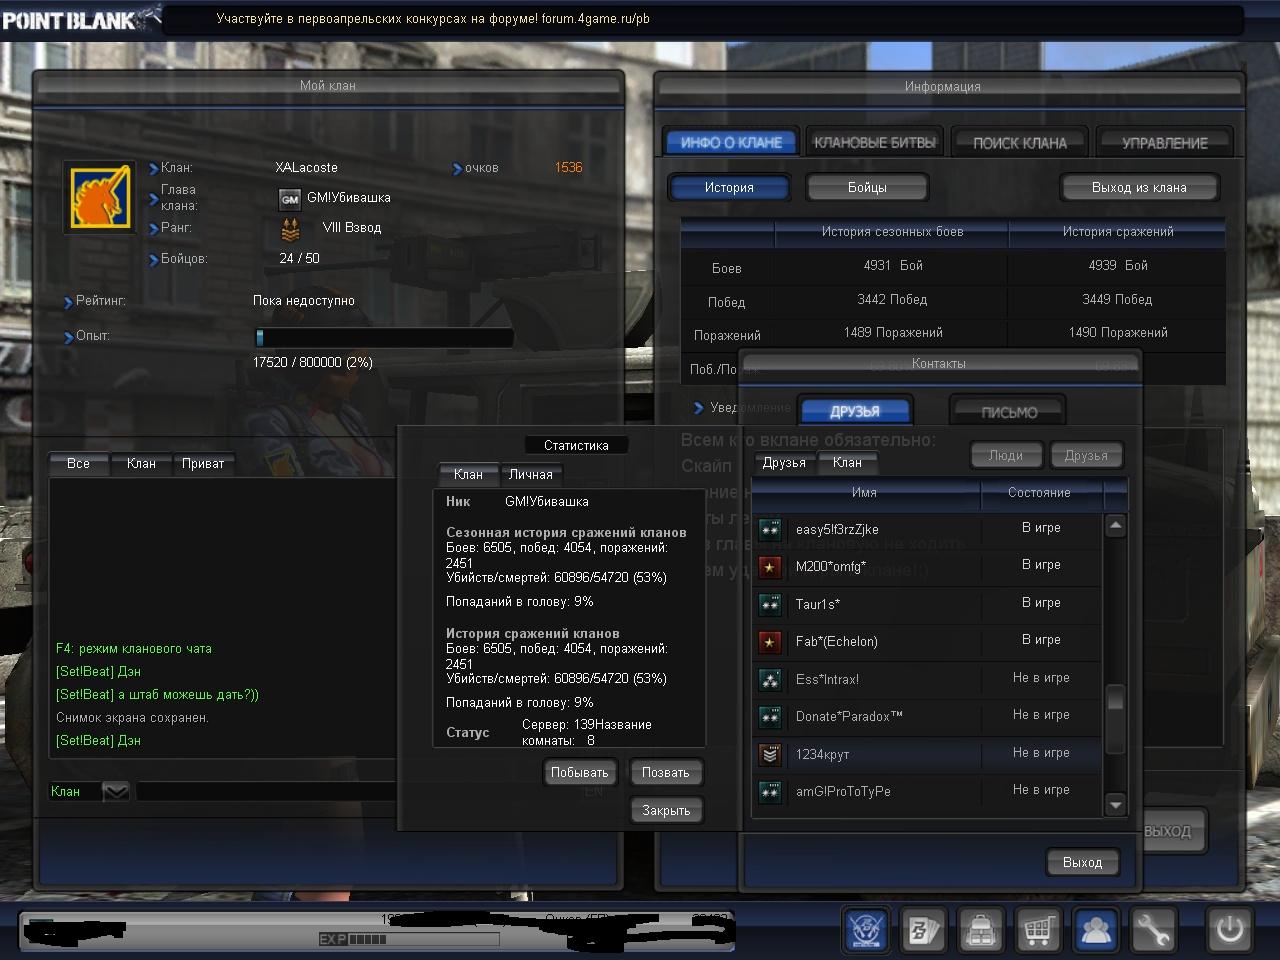Screen dimensions: 1280x960
Task: Click the power exit icon
Action: coord(1229,930)
